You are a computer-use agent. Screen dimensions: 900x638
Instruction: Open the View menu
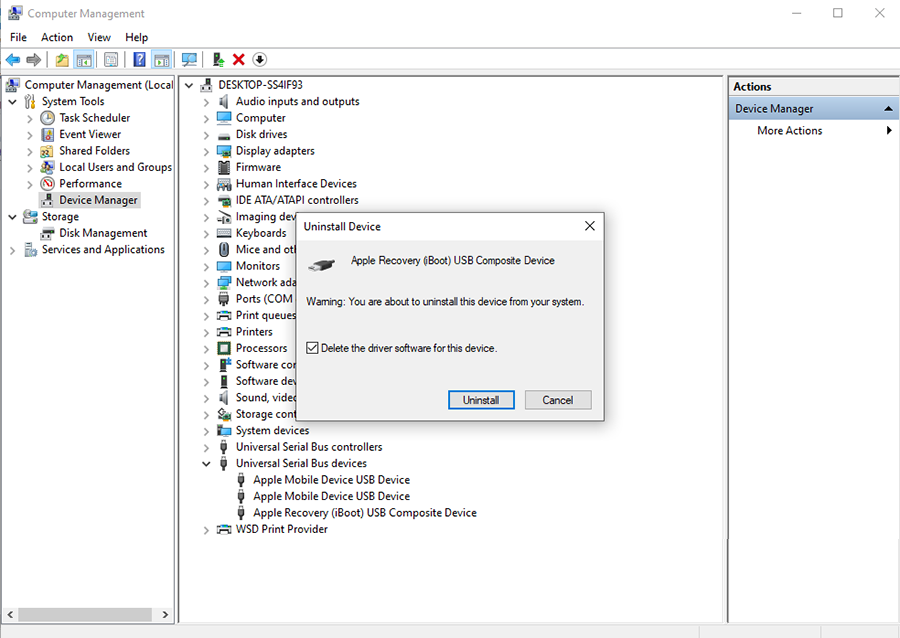[x=99, y=37]
